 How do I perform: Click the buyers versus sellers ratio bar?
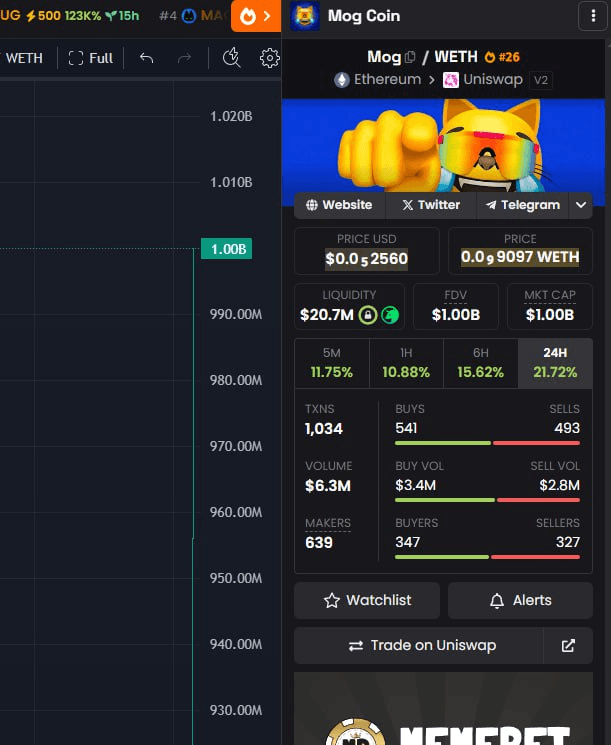pyautogui.click(x=487, y=557)
